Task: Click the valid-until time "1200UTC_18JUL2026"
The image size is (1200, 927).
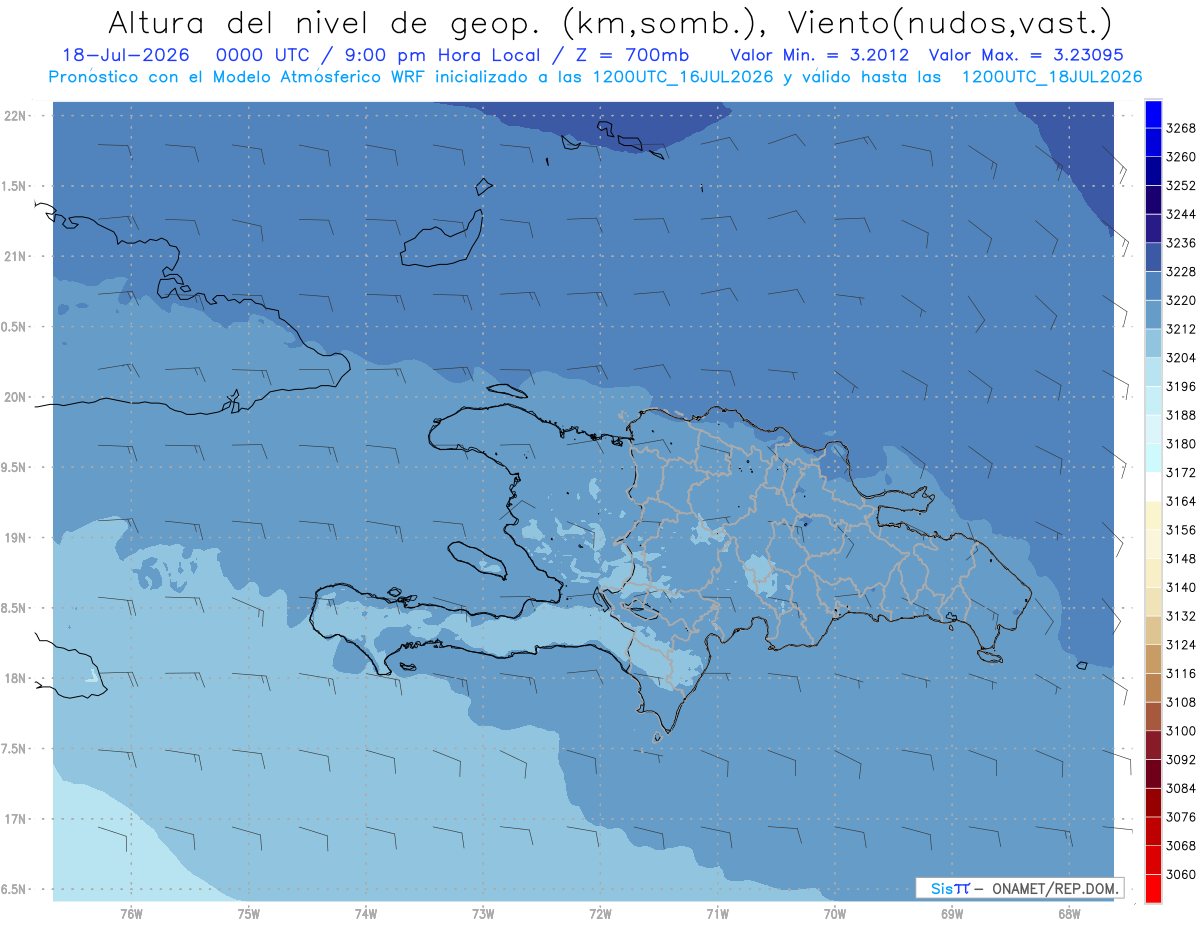Action: tap(1052, 77)
